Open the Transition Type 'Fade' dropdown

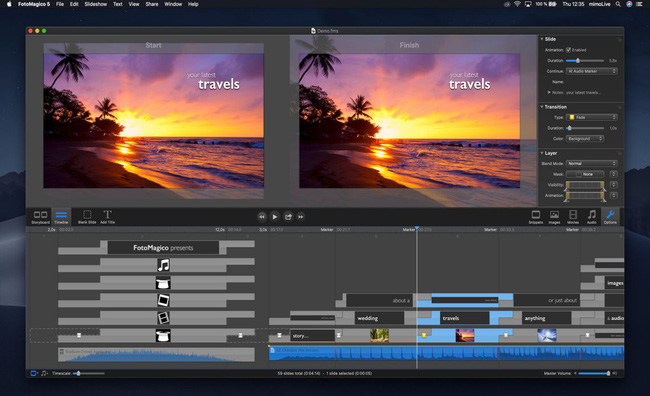coord(592,117)
